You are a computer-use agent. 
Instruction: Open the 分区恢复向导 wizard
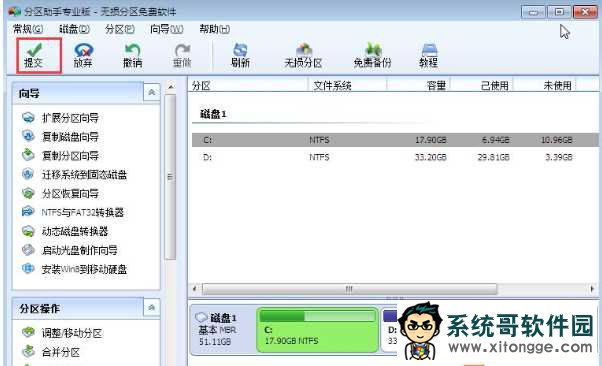(70, 194)
